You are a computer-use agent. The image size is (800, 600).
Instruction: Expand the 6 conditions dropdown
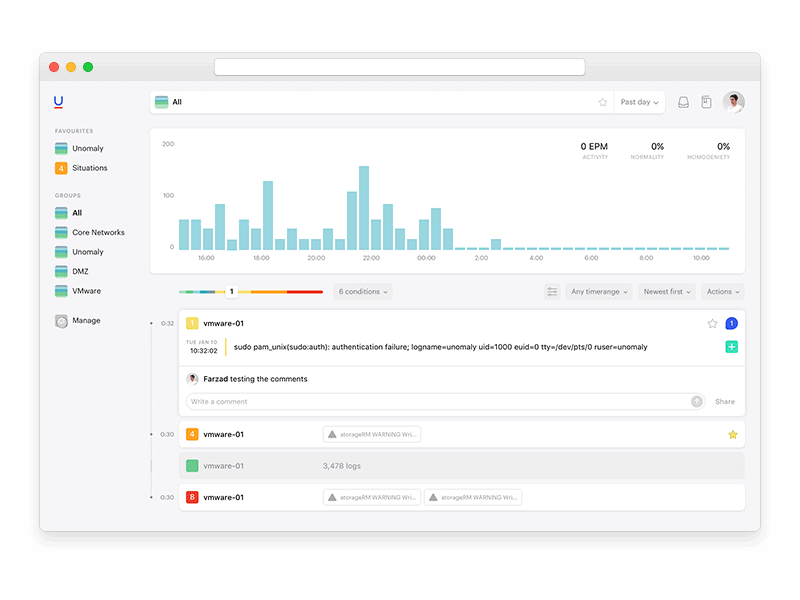pos(362,291)
